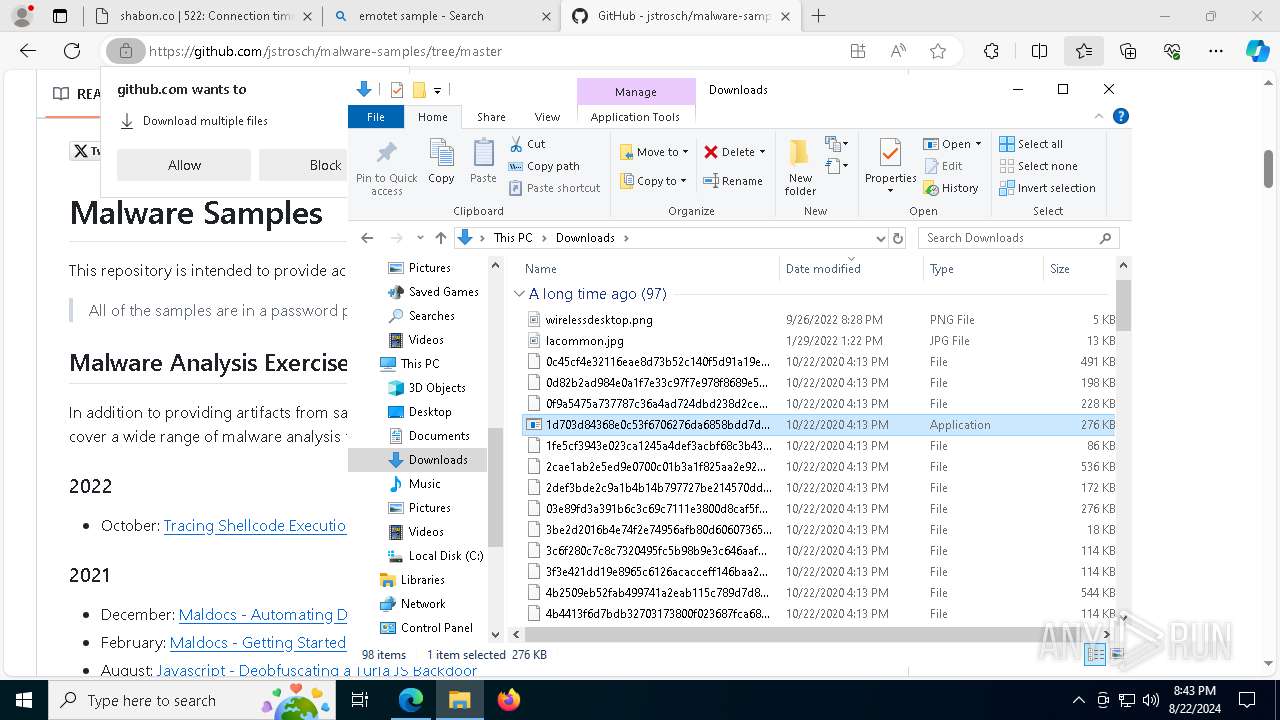1280x720 pixels.
Task: Switch to the View ribbon tab
Action: 547,117
